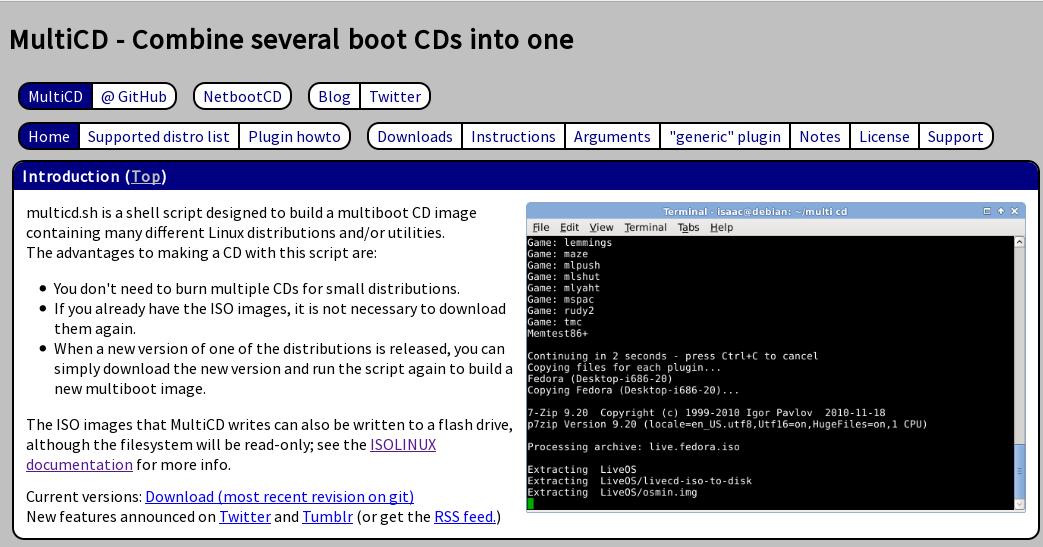Open Help menu in terminal screenshot
Viewport: 1043px width, 547px height.
point(721,228)
